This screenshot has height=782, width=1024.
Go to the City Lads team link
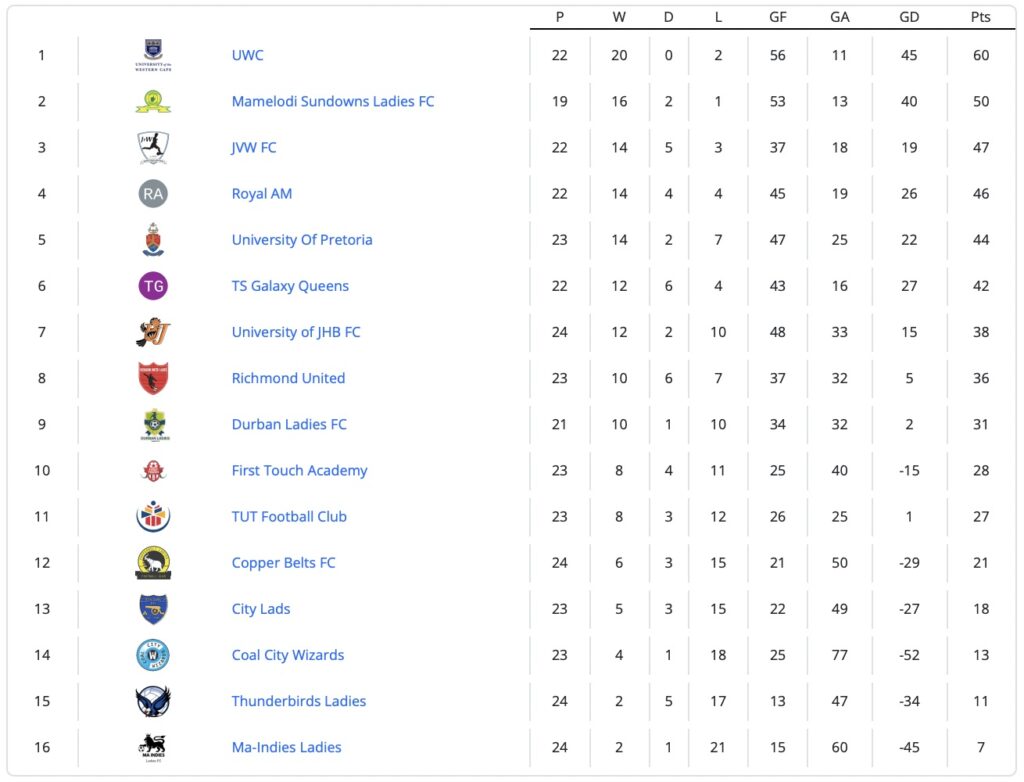[261, 609]
